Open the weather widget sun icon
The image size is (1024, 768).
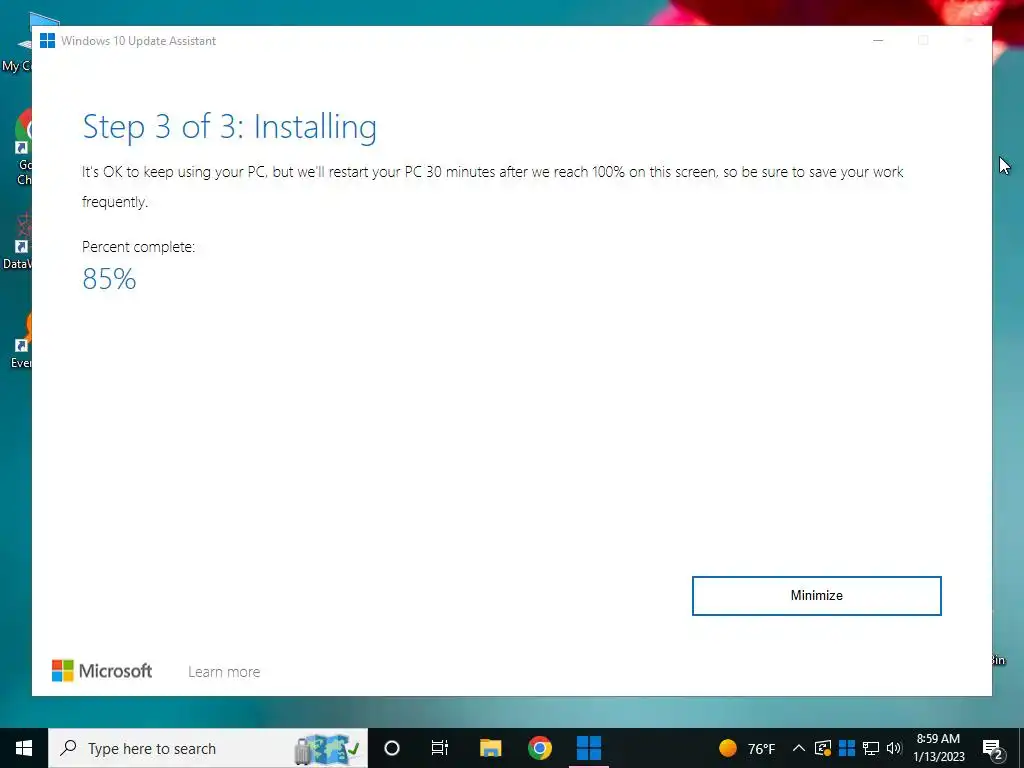tap(728, 748)
